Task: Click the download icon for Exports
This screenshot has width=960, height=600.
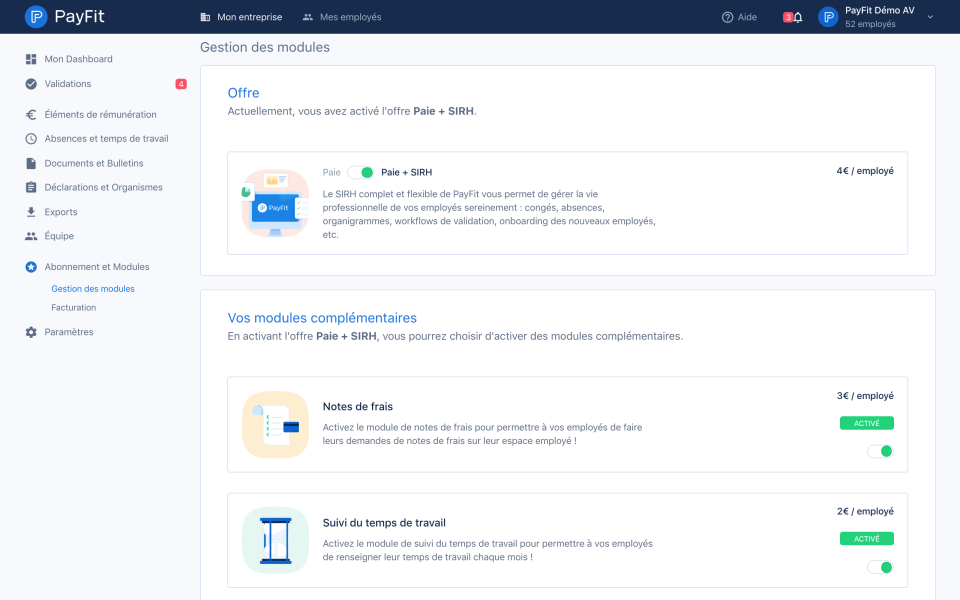Action: (x=31, y=212)
